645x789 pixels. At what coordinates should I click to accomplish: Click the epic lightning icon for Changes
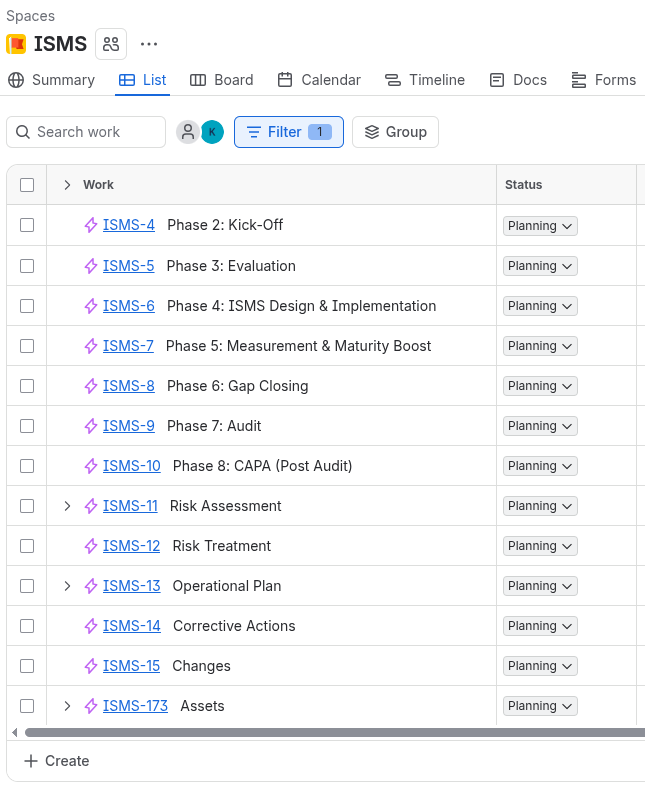click(91, 666)
